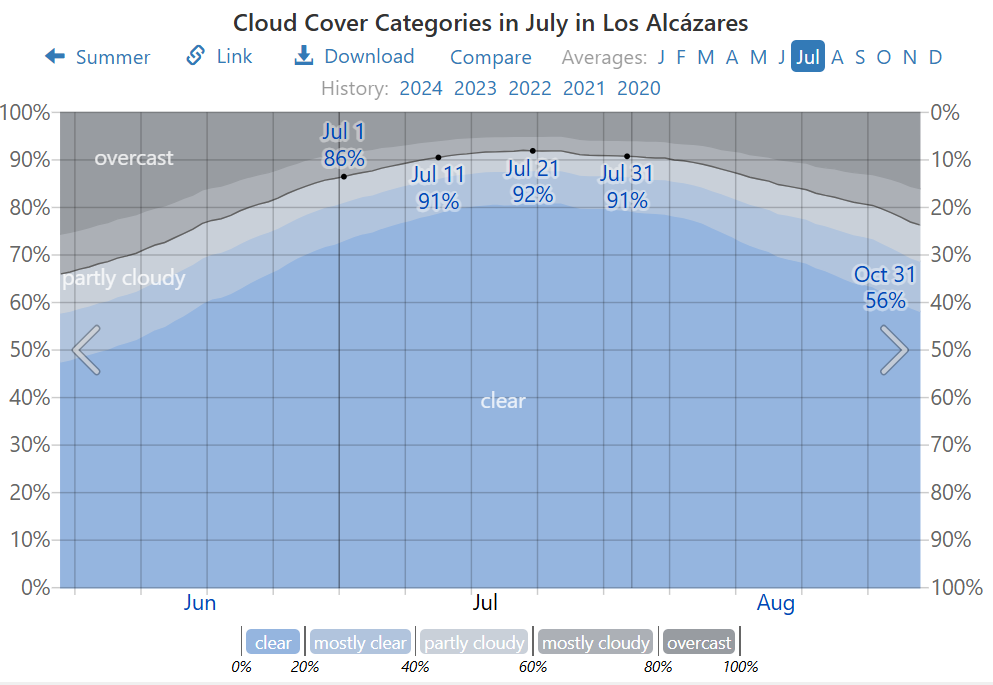View 2024 history data
The width and height of the screenshot is (993, 685).
(421, 88)
